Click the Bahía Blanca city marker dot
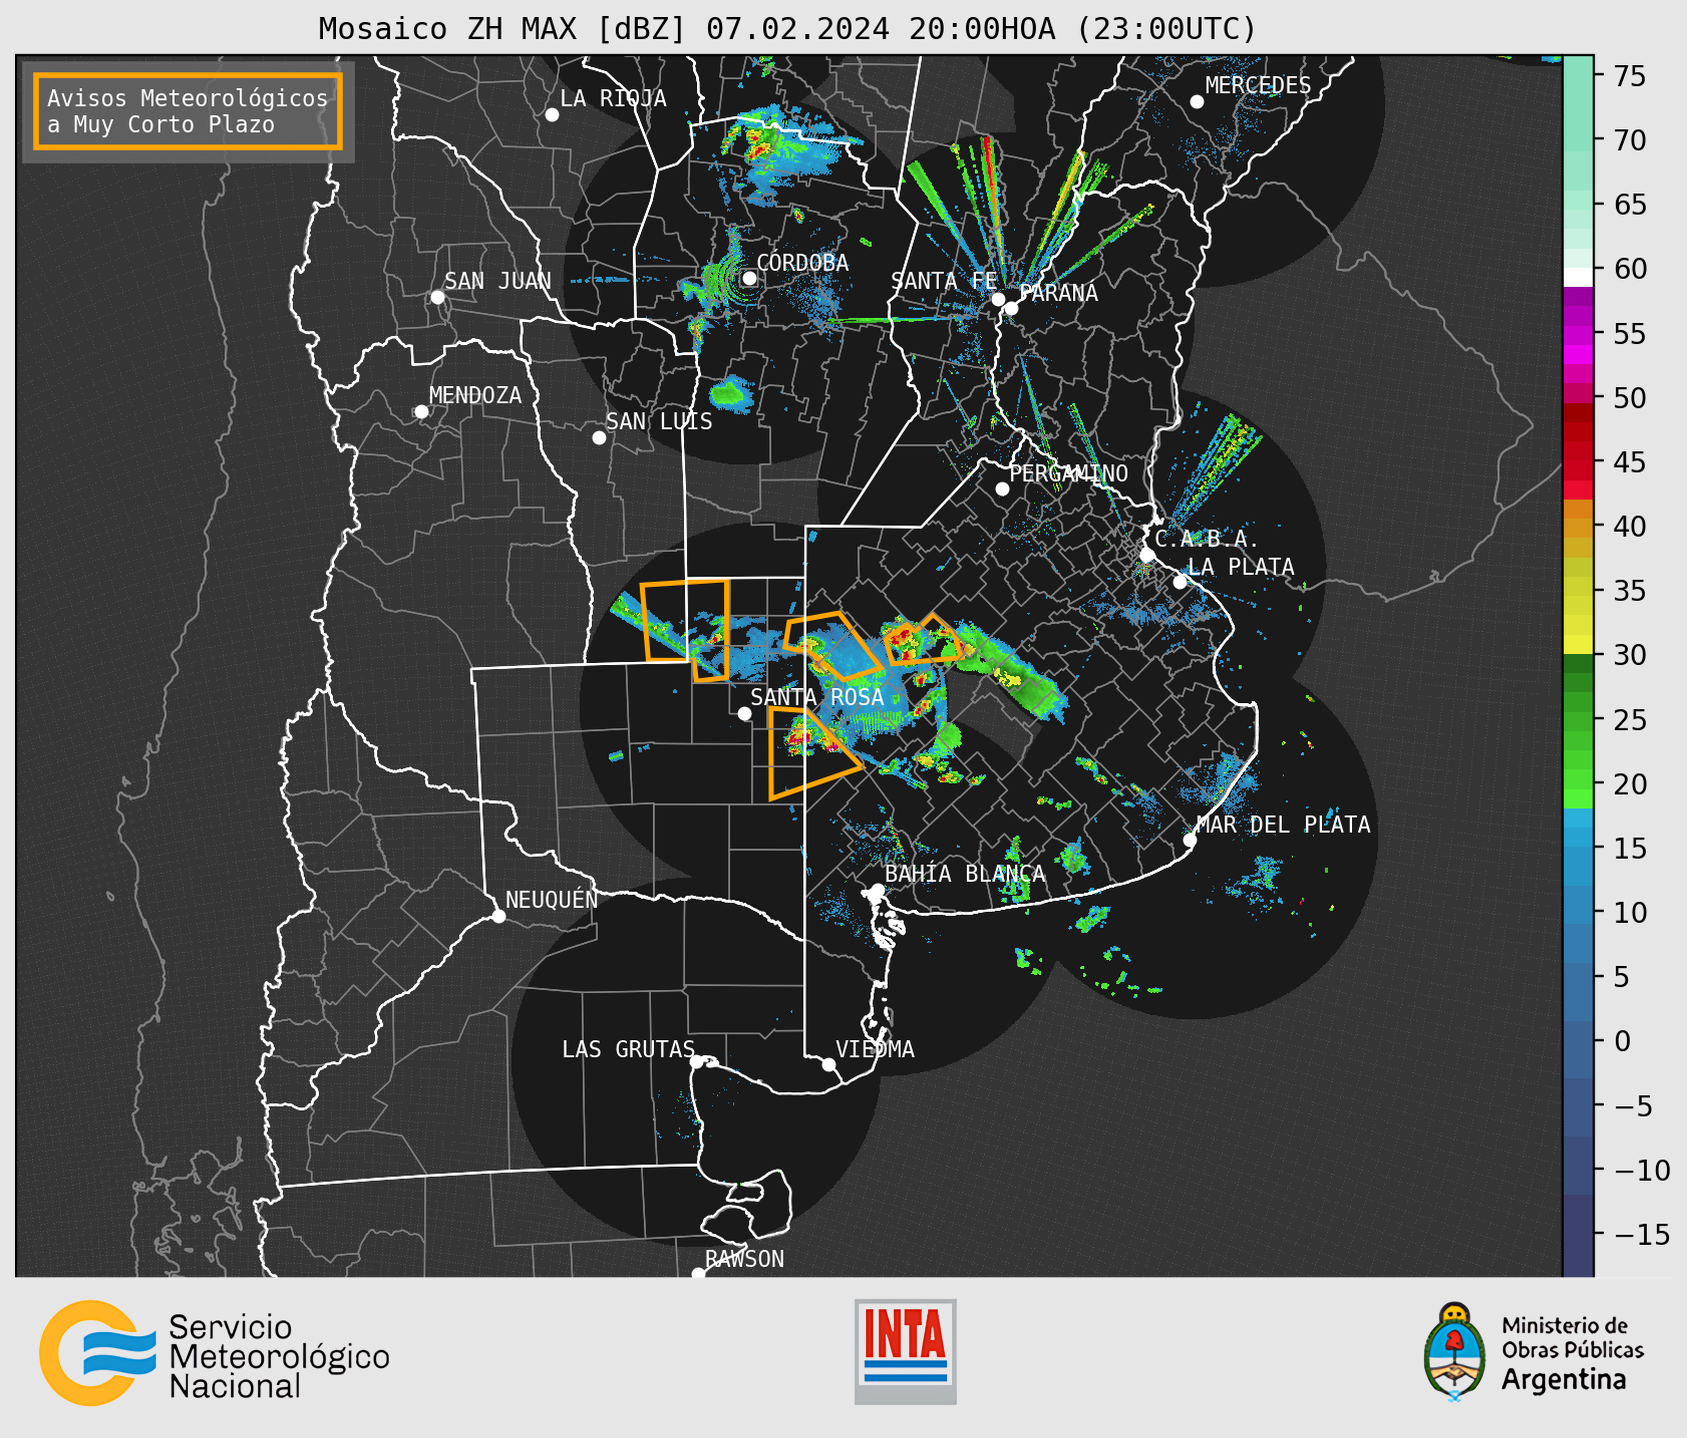This screenshot has height=1438, width=1687. tap(877, 890)
